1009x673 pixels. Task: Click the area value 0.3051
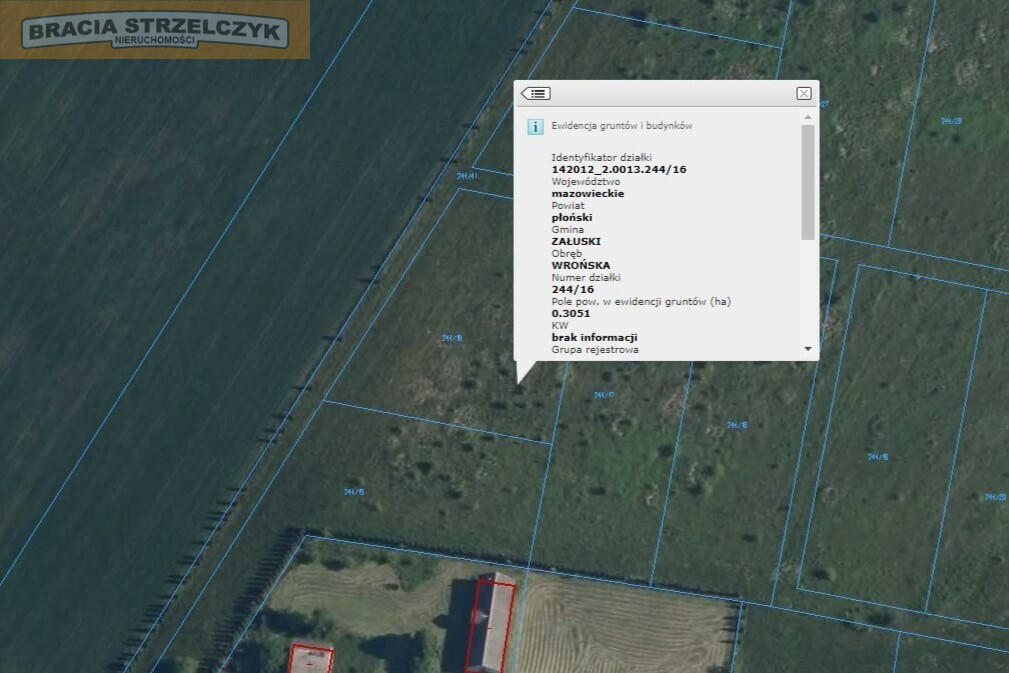pos(571,314)
